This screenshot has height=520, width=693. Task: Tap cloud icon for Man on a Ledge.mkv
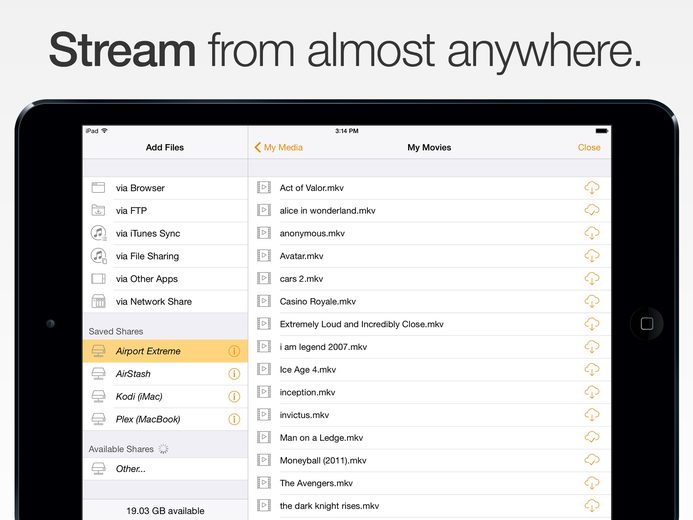[592, 438]
